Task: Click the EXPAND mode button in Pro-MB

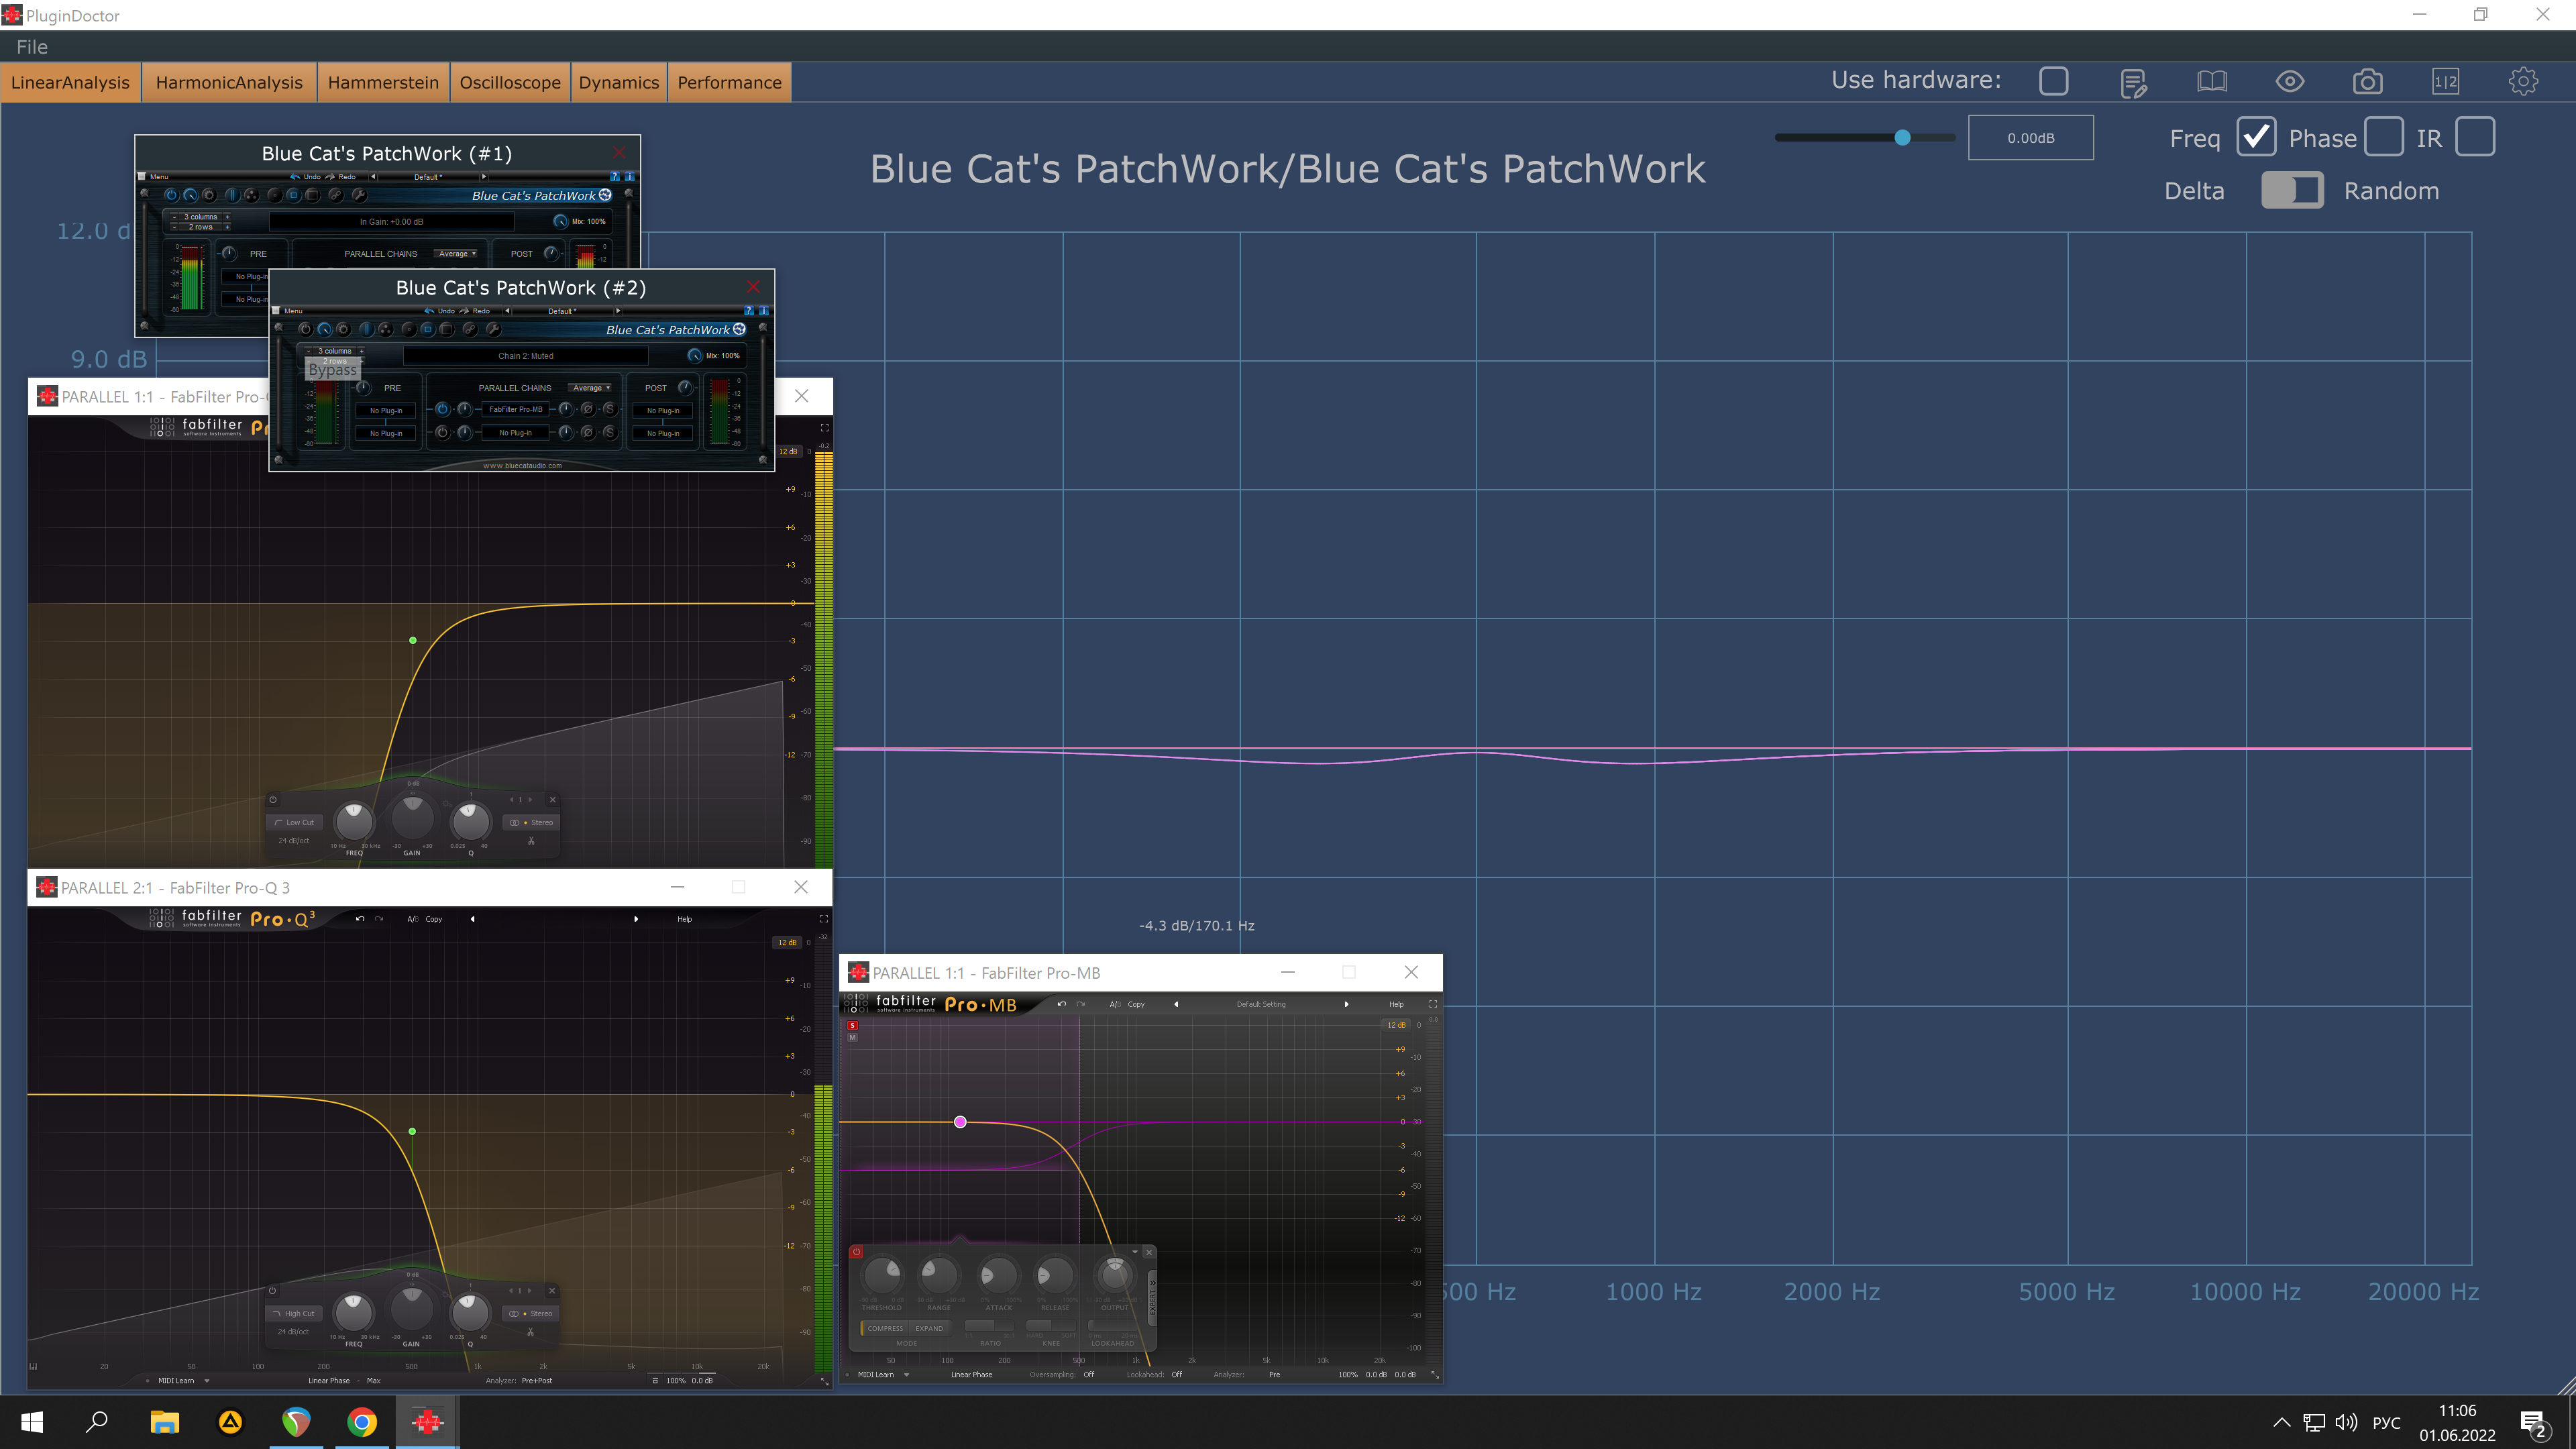Action: coord(929,1328)
